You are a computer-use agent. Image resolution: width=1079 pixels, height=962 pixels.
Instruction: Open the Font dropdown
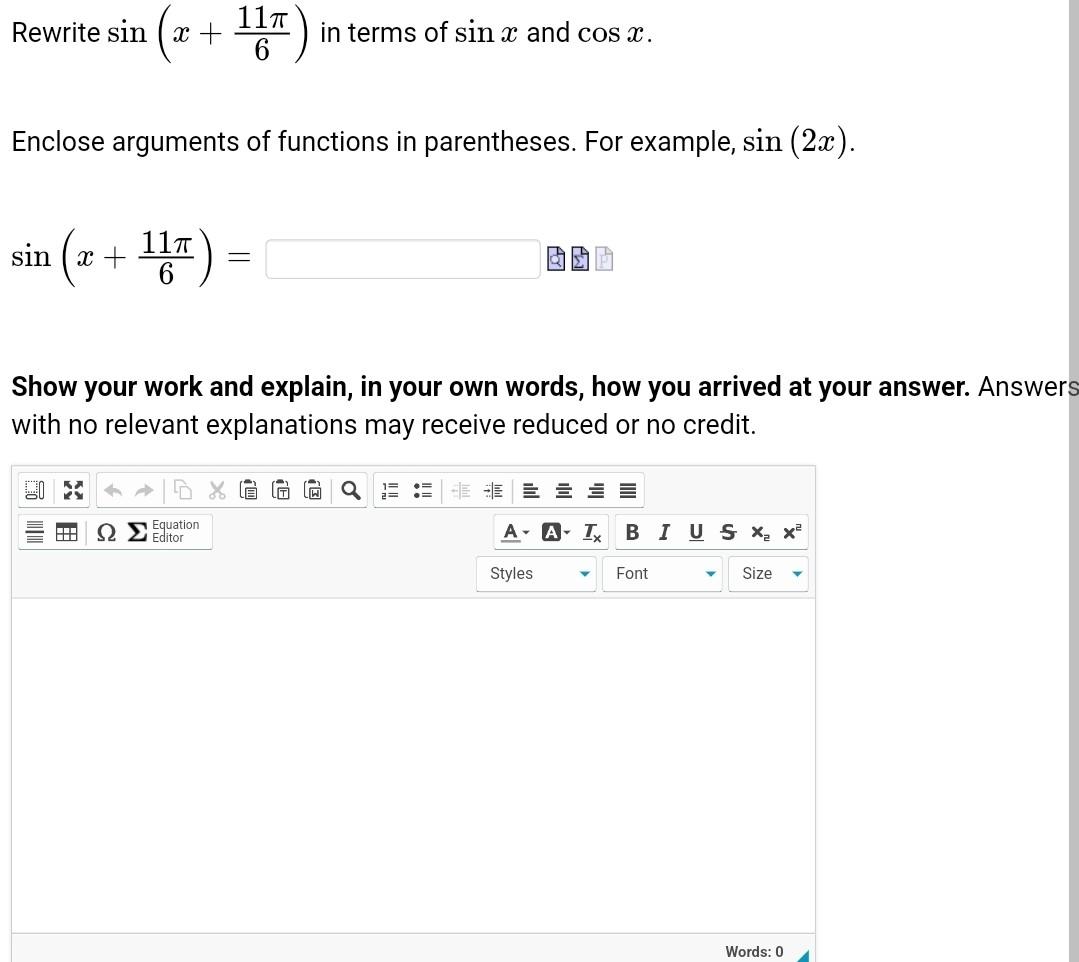click(662, 573)
